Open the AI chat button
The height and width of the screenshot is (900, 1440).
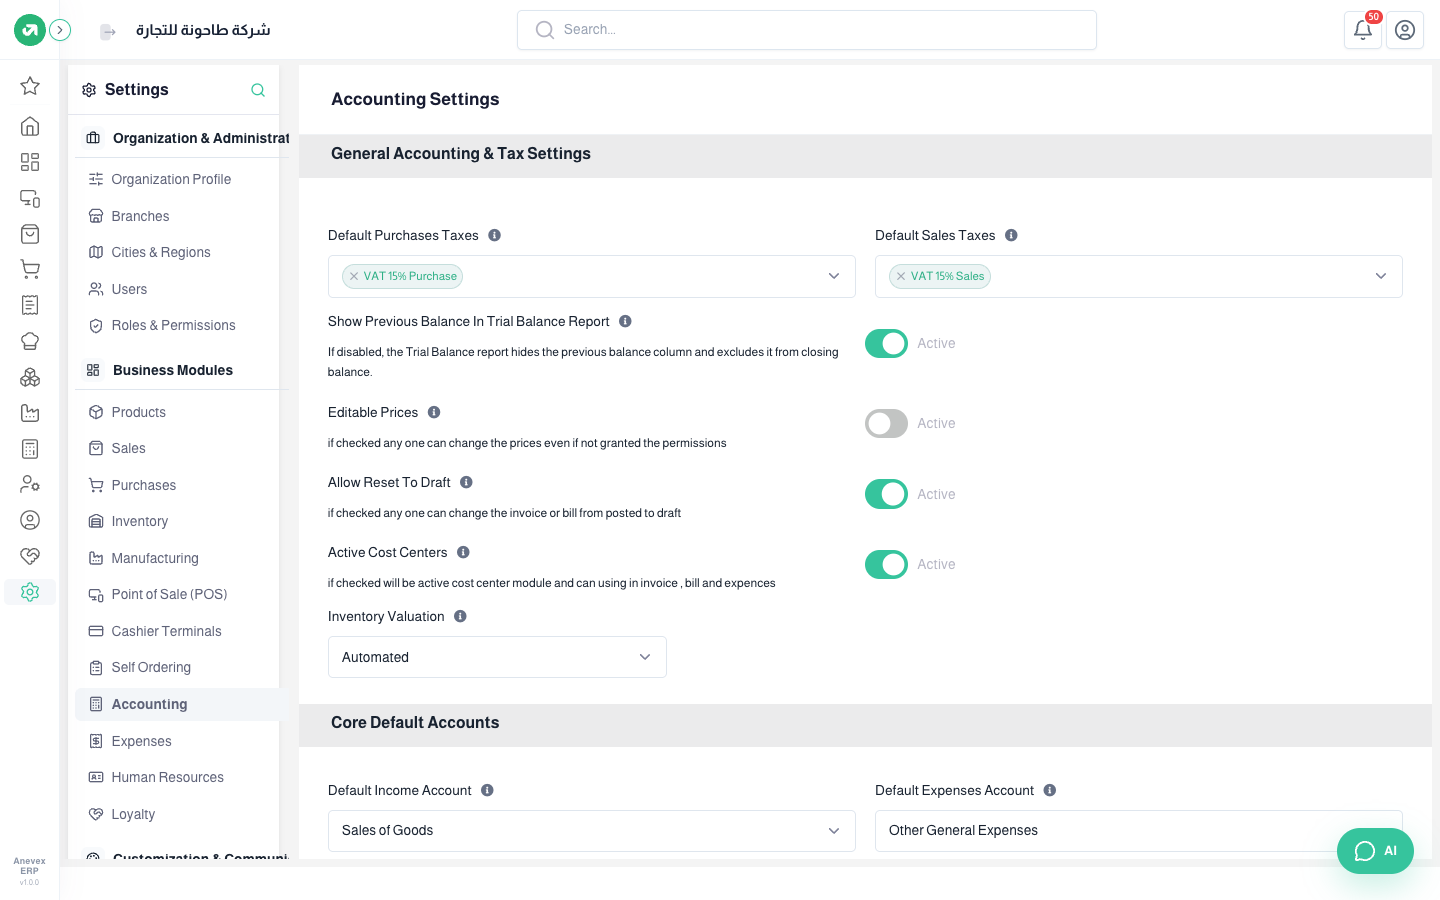[x=1375, y=851]
